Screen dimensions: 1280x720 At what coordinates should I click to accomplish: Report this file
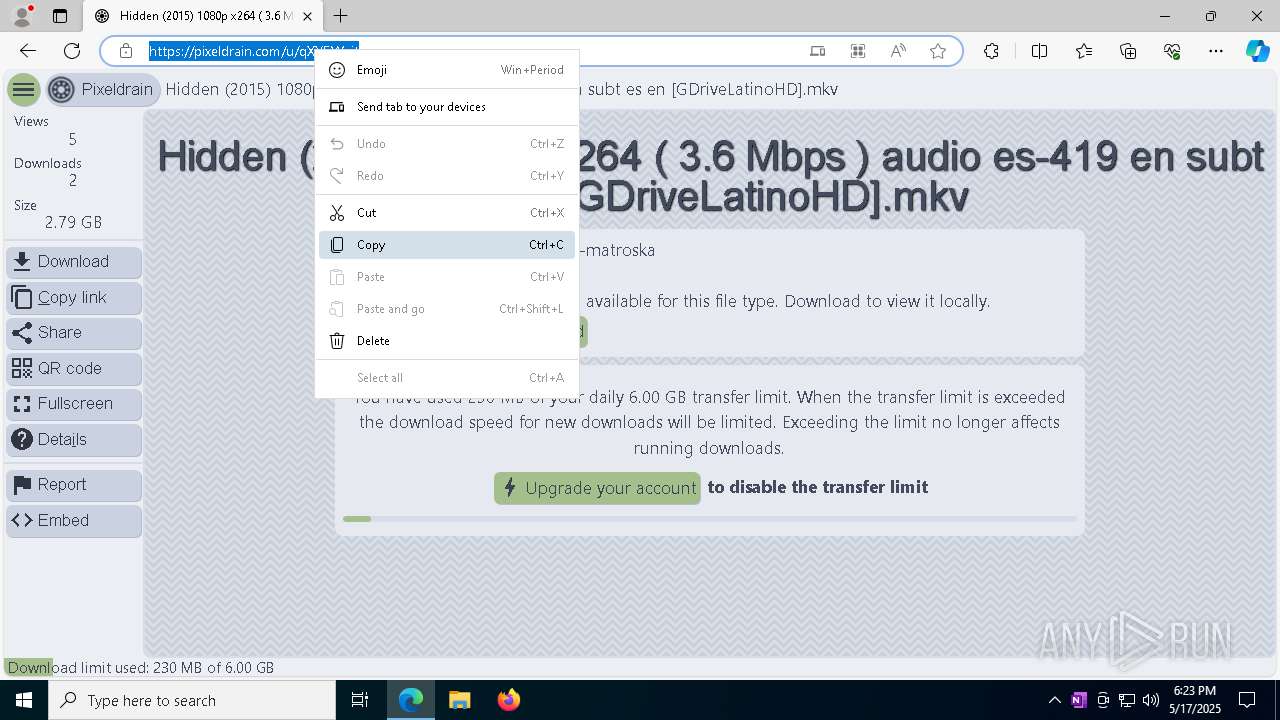[74, 485]
